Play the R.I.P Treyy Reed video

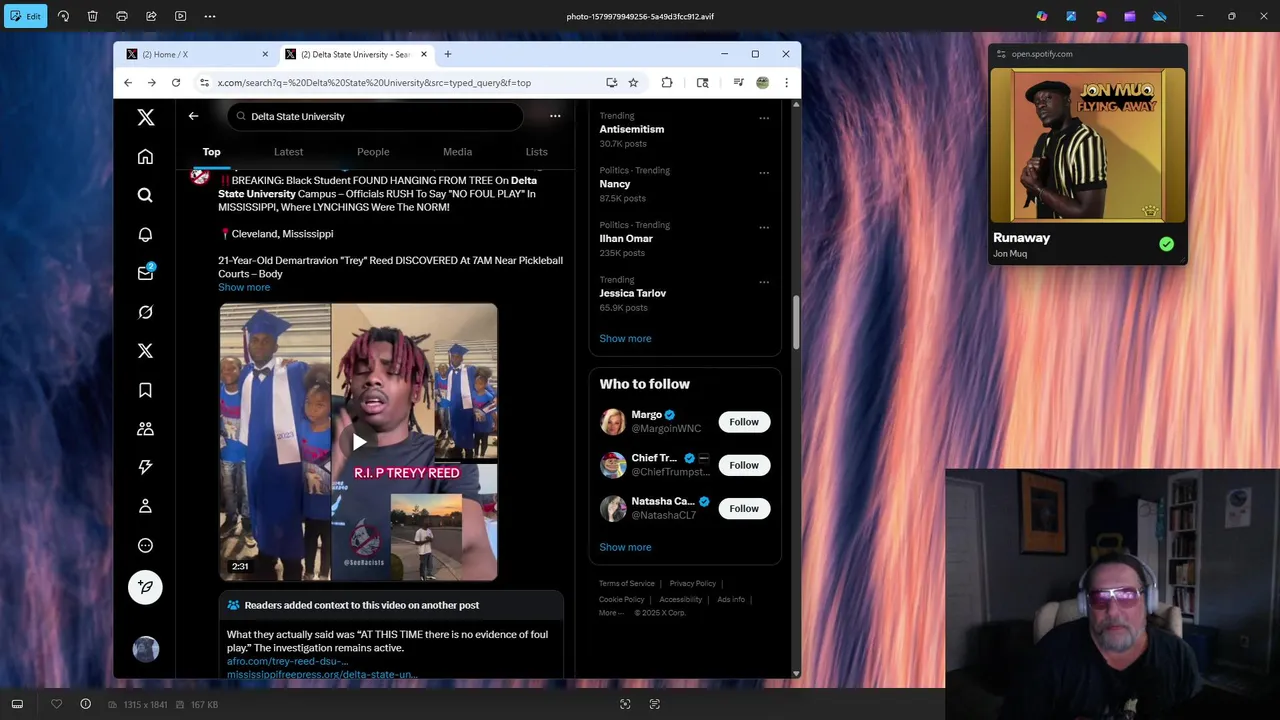359,442
